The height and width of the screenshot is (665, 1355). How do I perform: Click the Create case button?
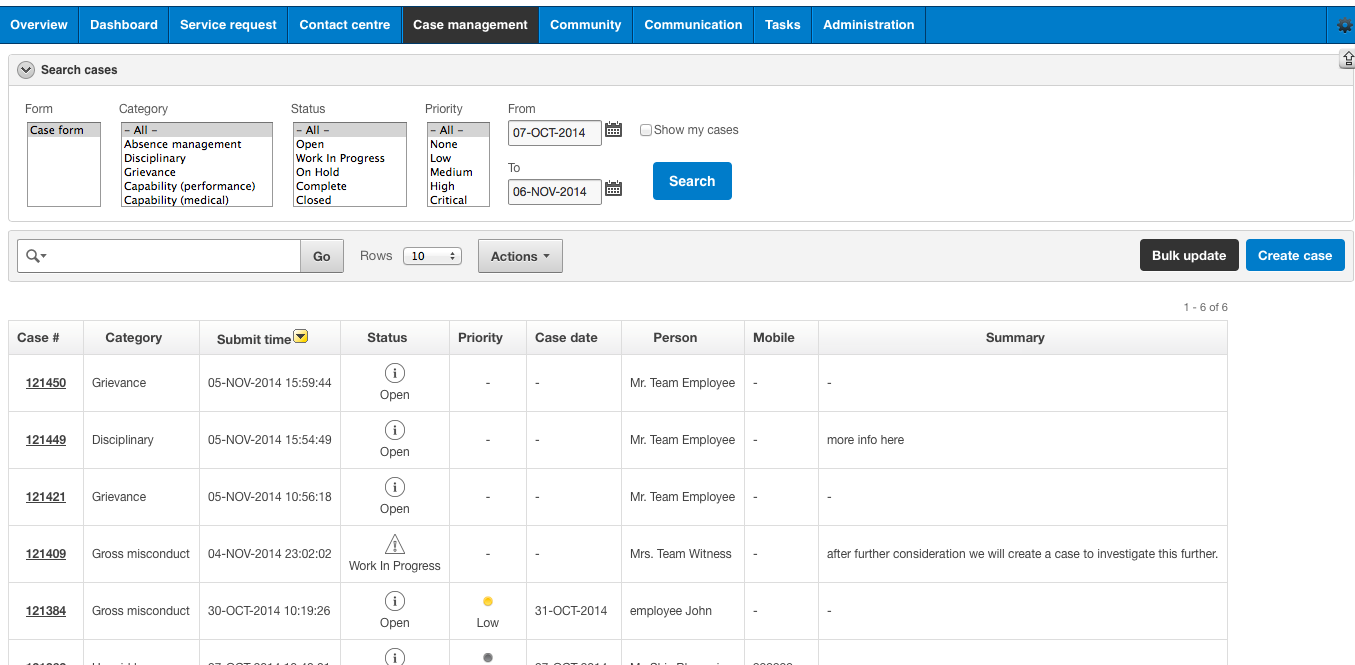[x=1295, y=255]
